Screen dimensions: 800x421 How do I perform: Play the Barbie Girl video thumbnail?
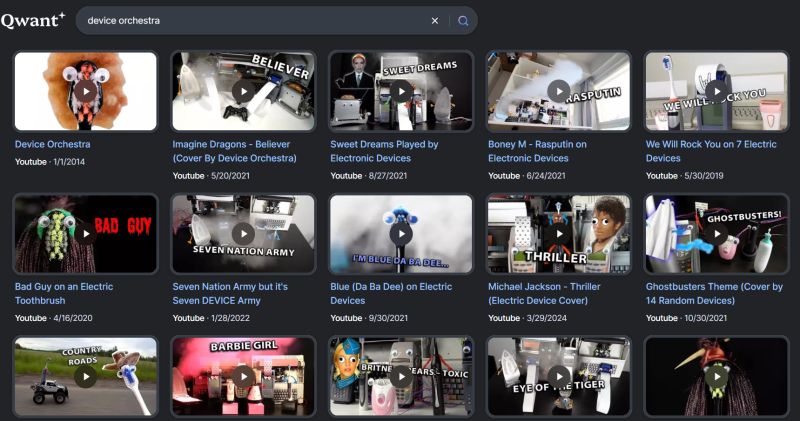pyautogui.click(x=243, y=377)
